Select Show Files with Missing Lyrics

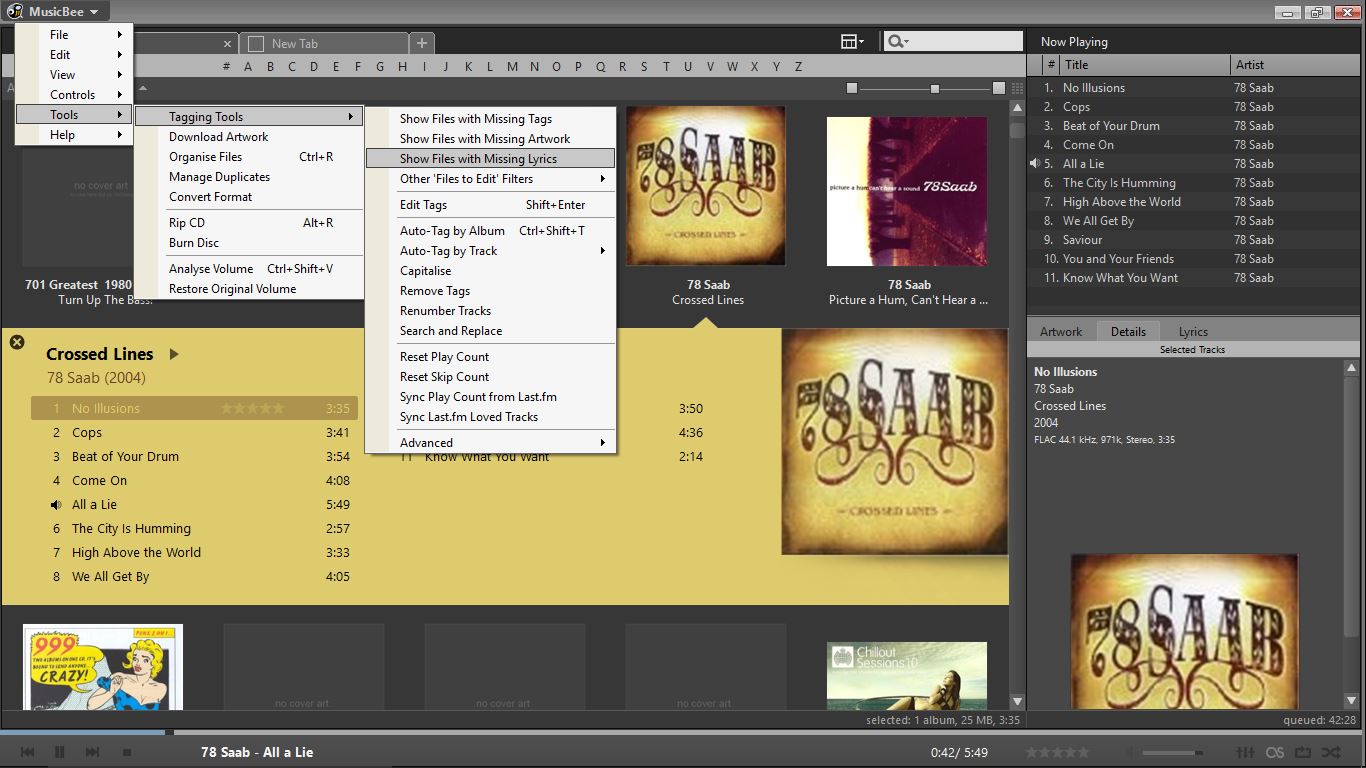click(490, 159)
